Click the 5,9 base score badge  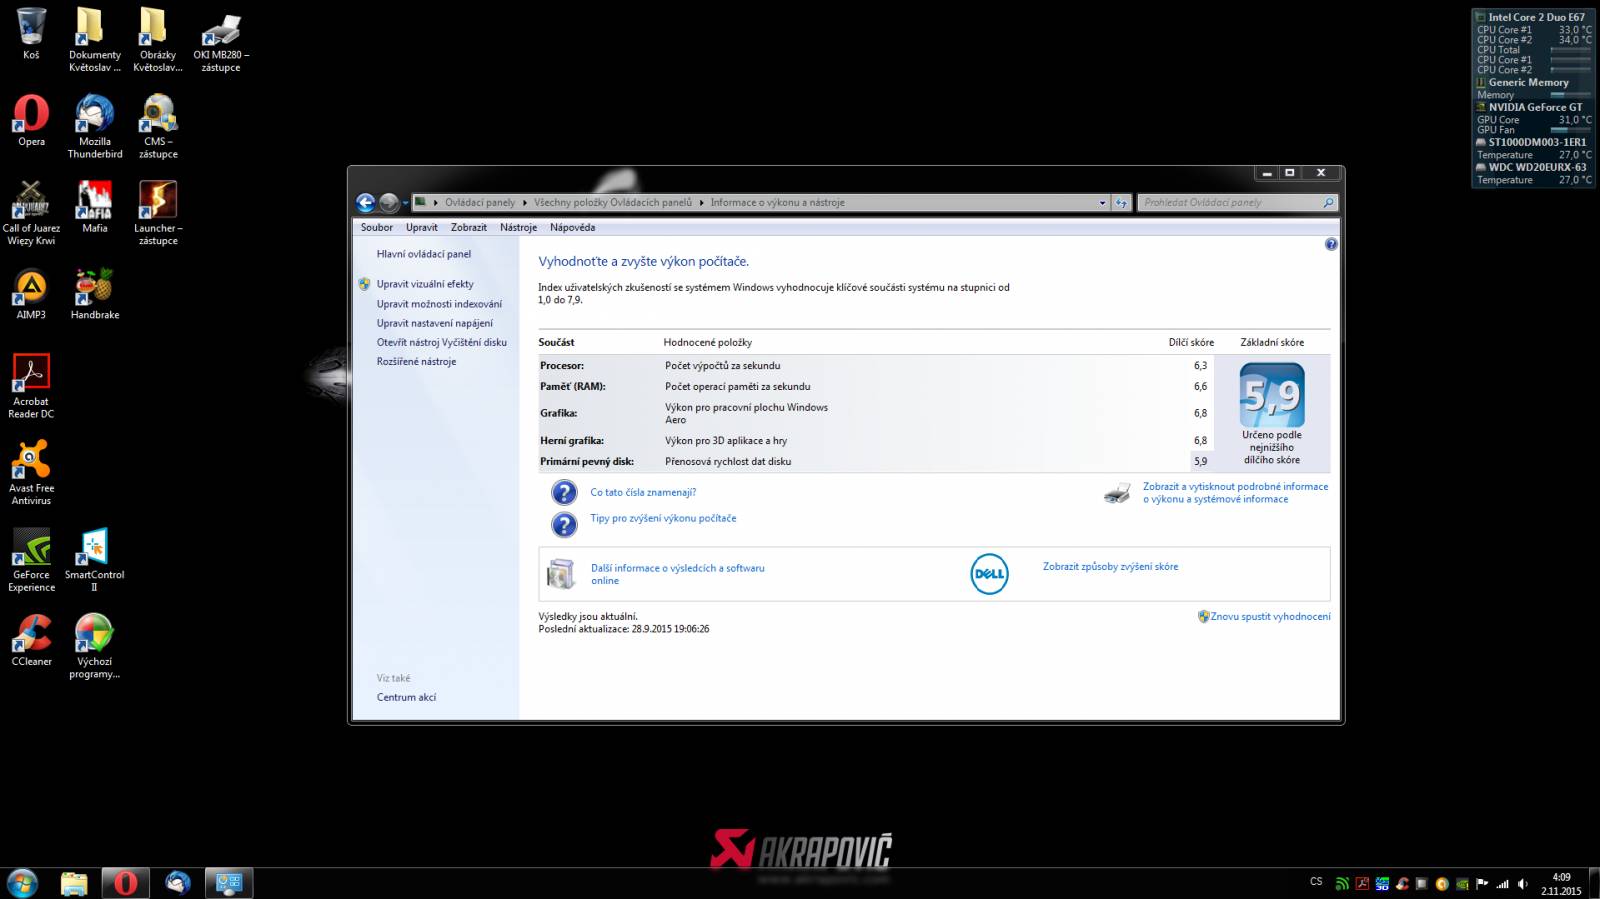tap(1272, 395)
